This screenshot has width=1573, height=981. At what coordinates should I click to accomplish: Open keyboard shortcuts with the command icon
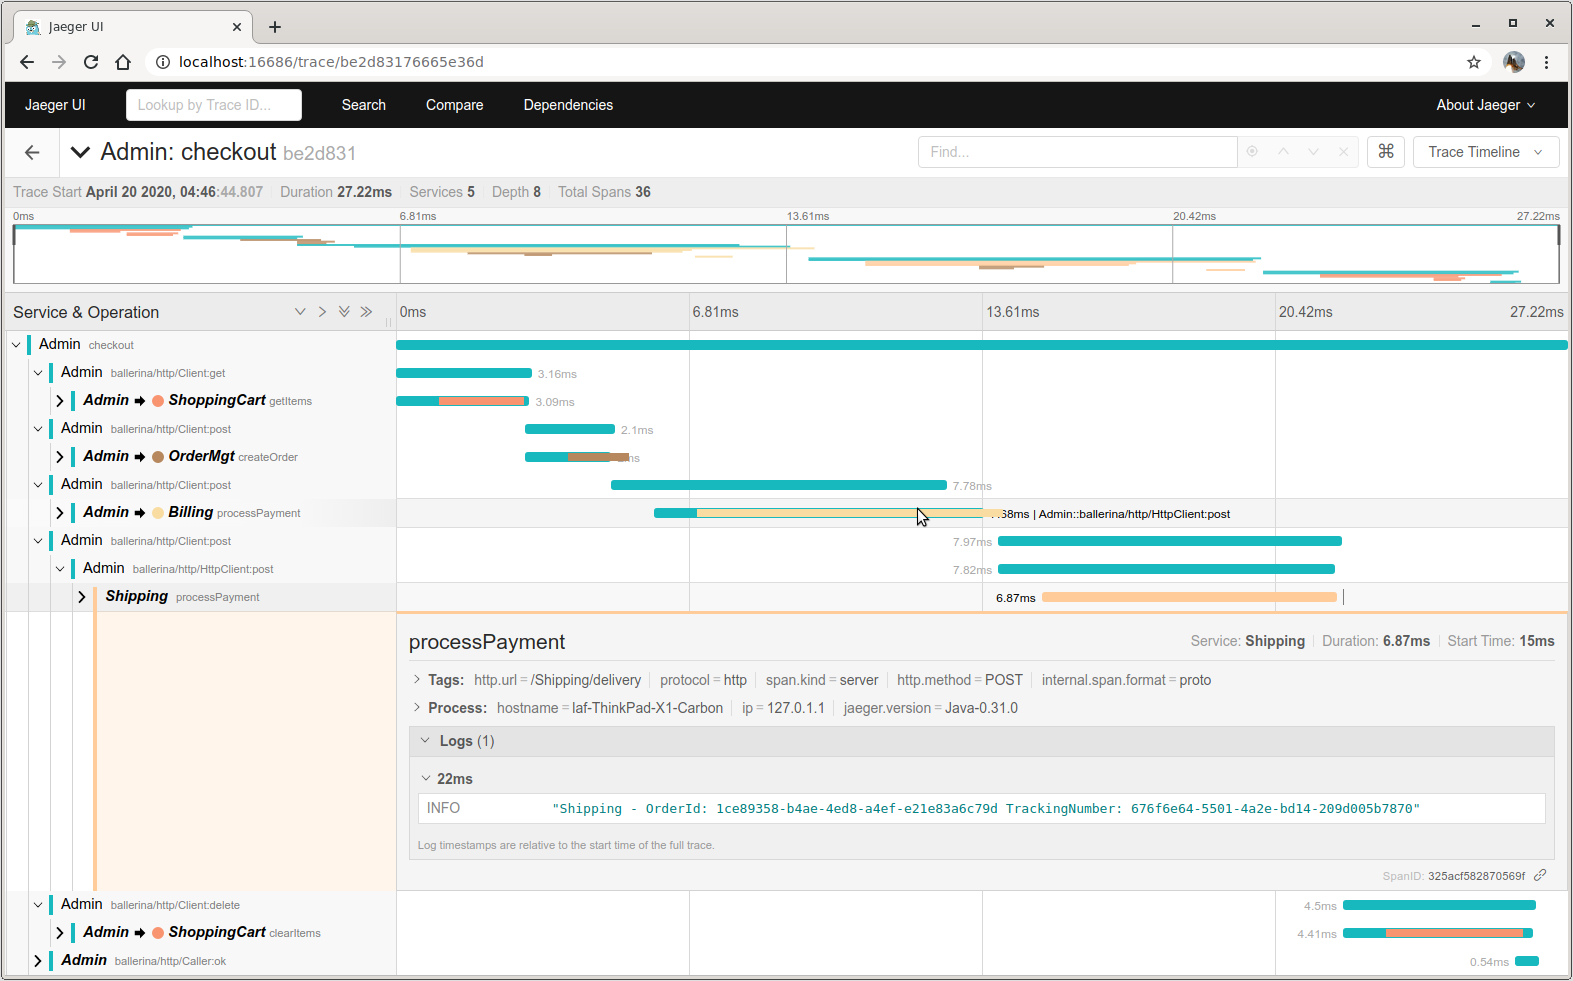click(1386, 152)
